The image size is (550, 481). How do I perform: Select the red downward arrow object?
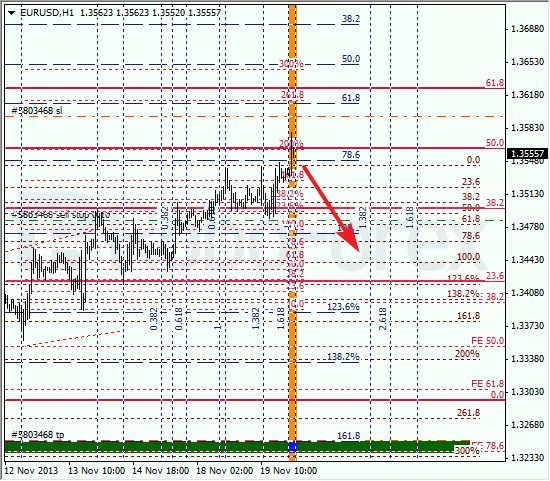click(331, 209)
